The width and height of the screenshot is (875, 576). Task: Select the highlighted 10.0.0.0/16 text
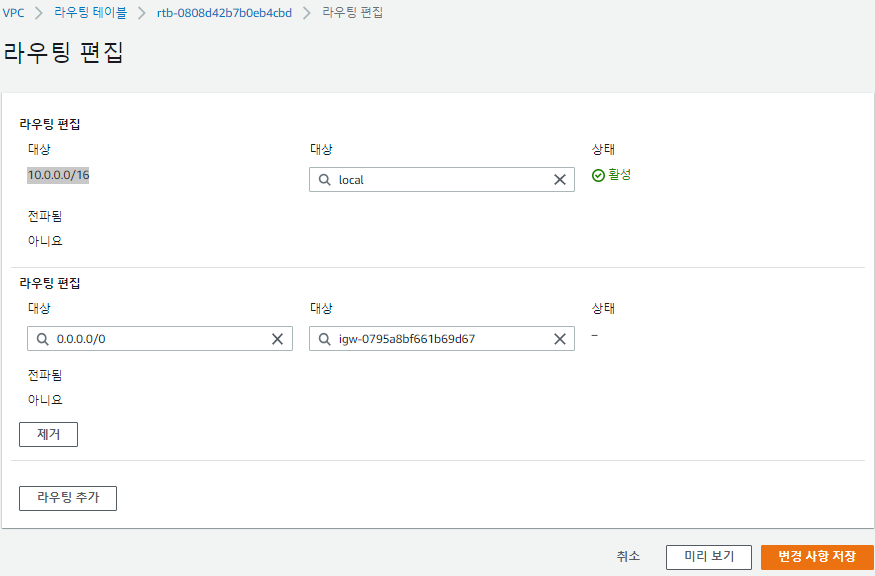tap(59, 175)
